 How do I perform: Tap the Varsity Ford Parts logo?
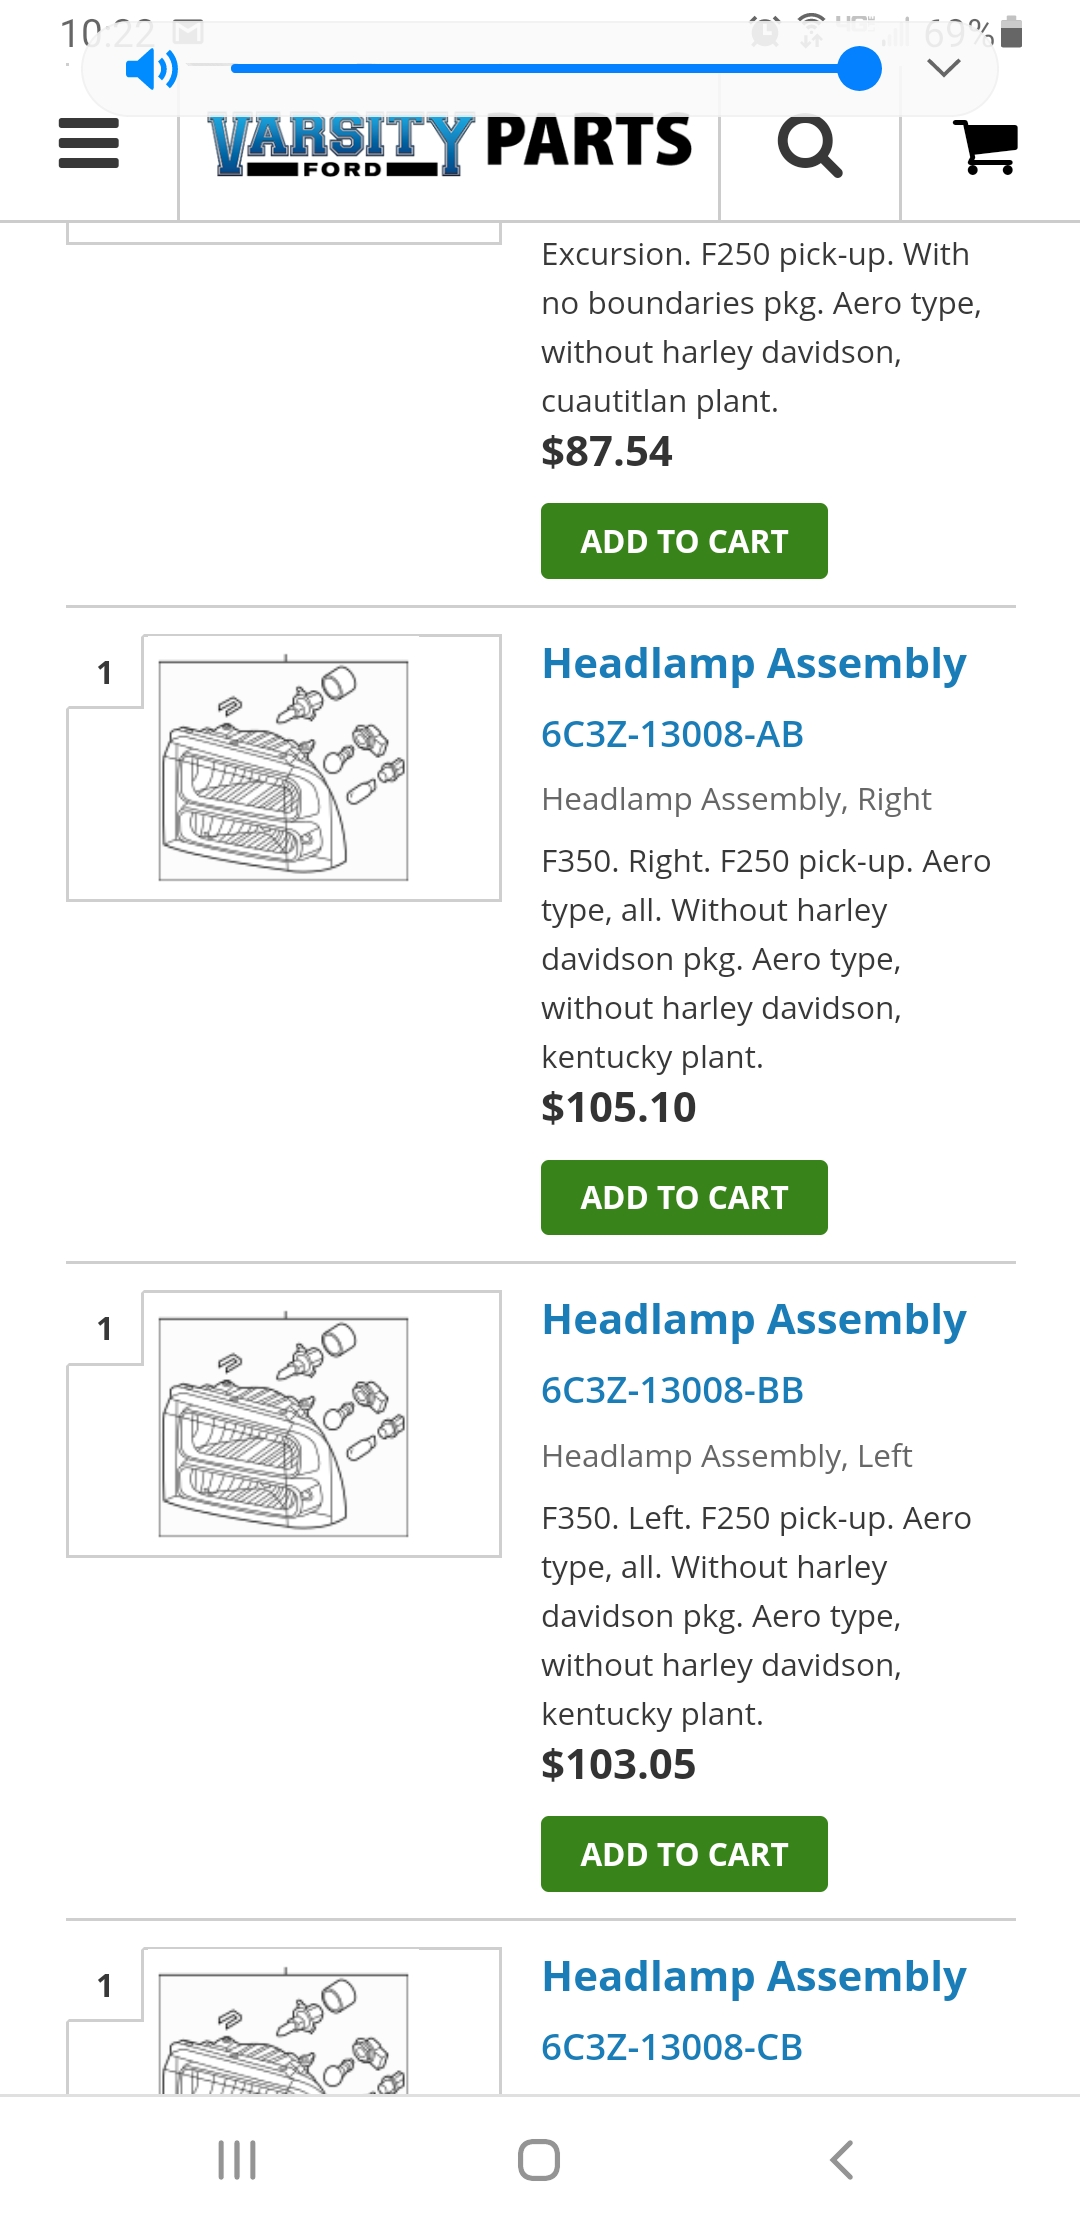tap(449, 145)
